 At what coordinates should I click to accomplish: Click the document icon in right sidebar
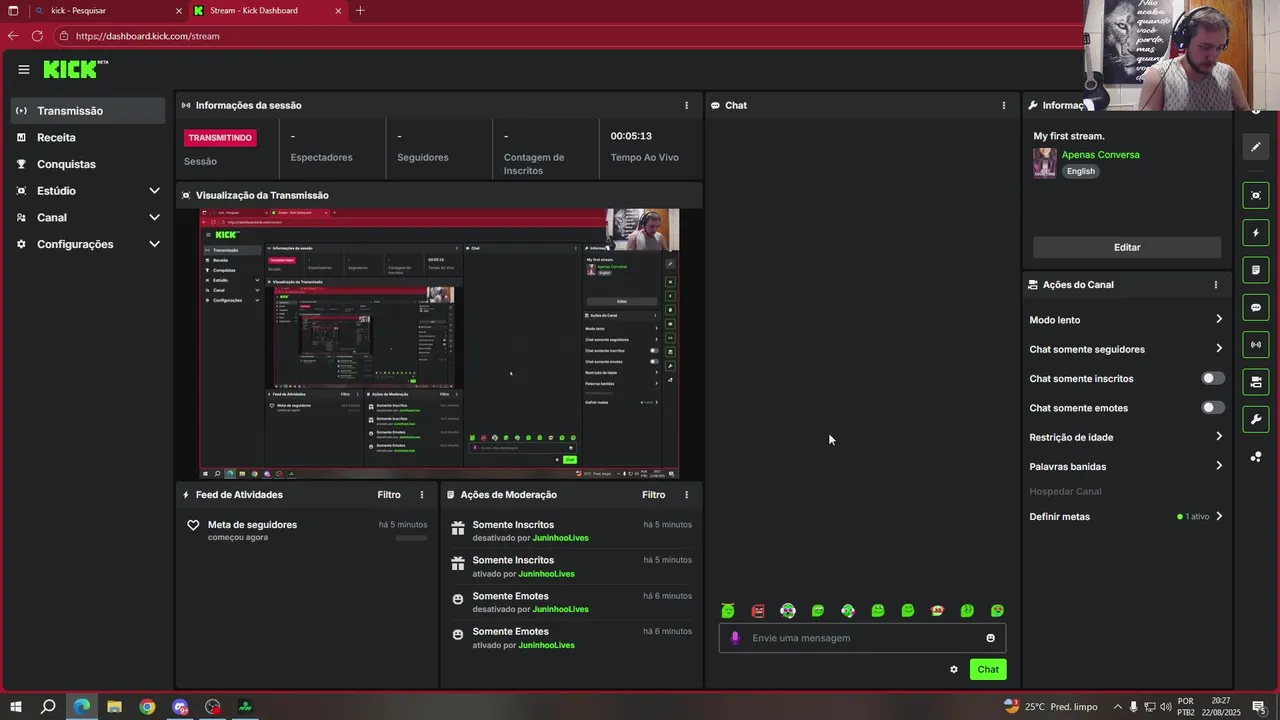pos(1256,270)
